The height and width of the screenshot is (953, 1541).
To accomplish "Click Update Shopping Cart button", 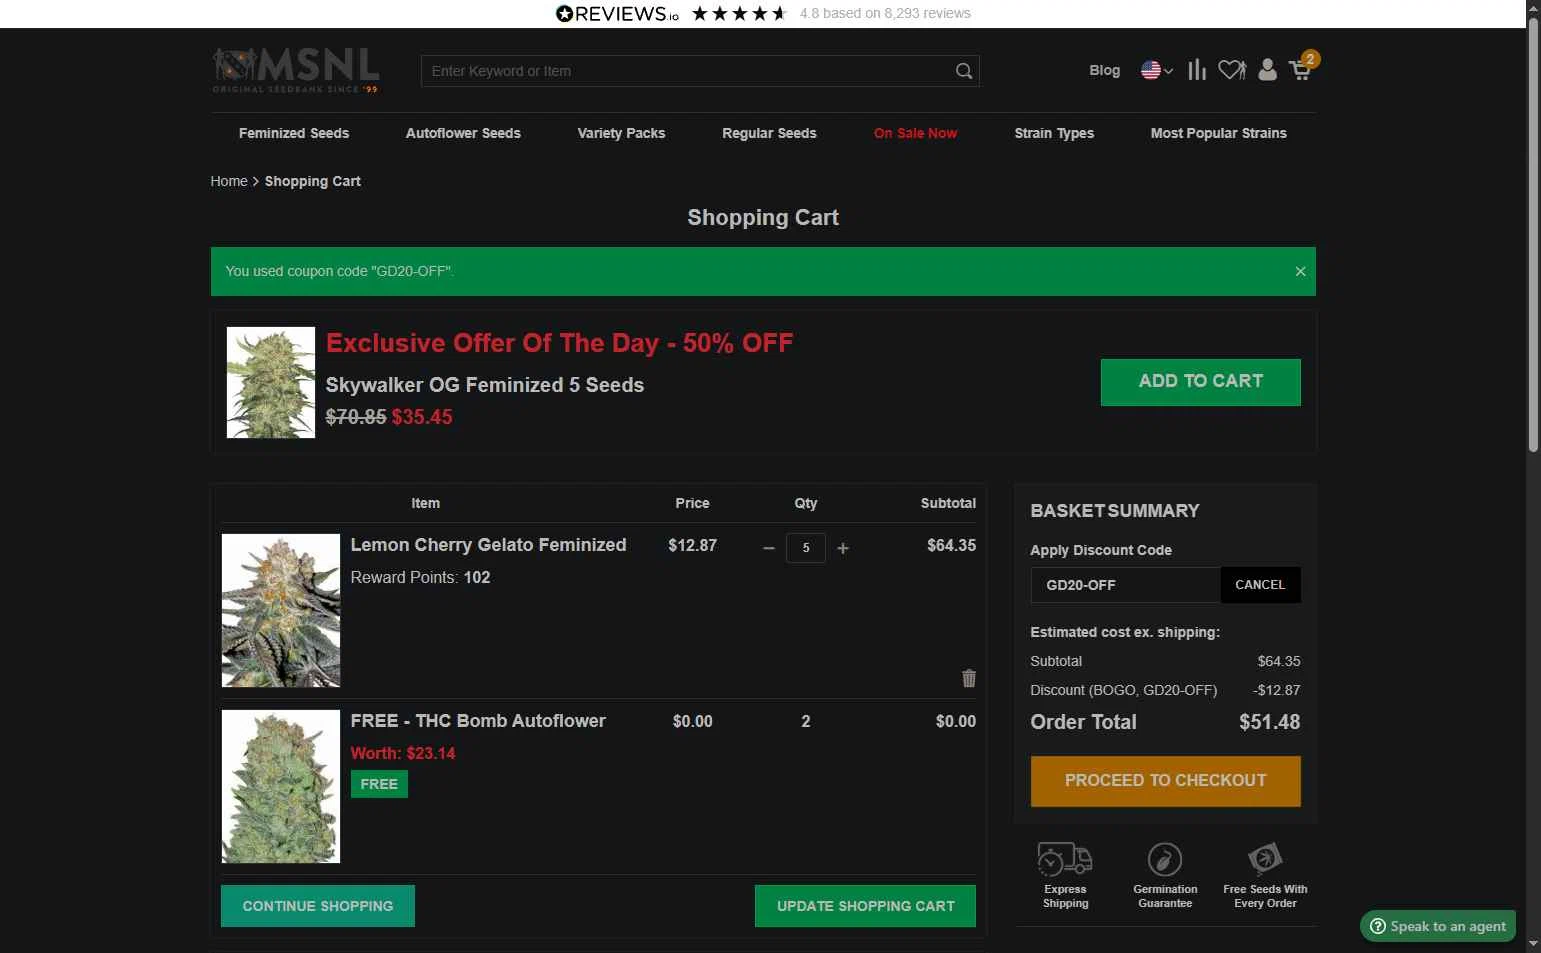I will pyautogui.click(x=865, y=906).
